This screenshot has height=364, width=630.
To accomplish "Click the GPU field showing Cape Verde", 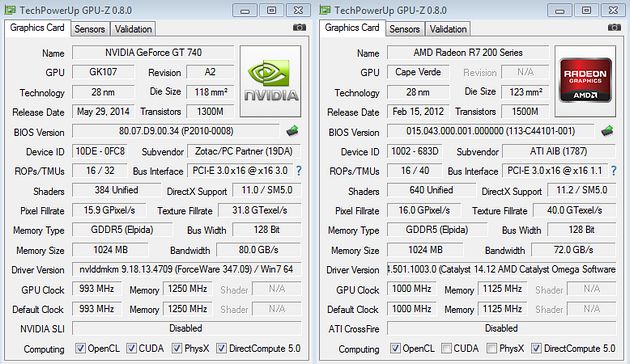I will pyautogui.click(x=418, y=72).
